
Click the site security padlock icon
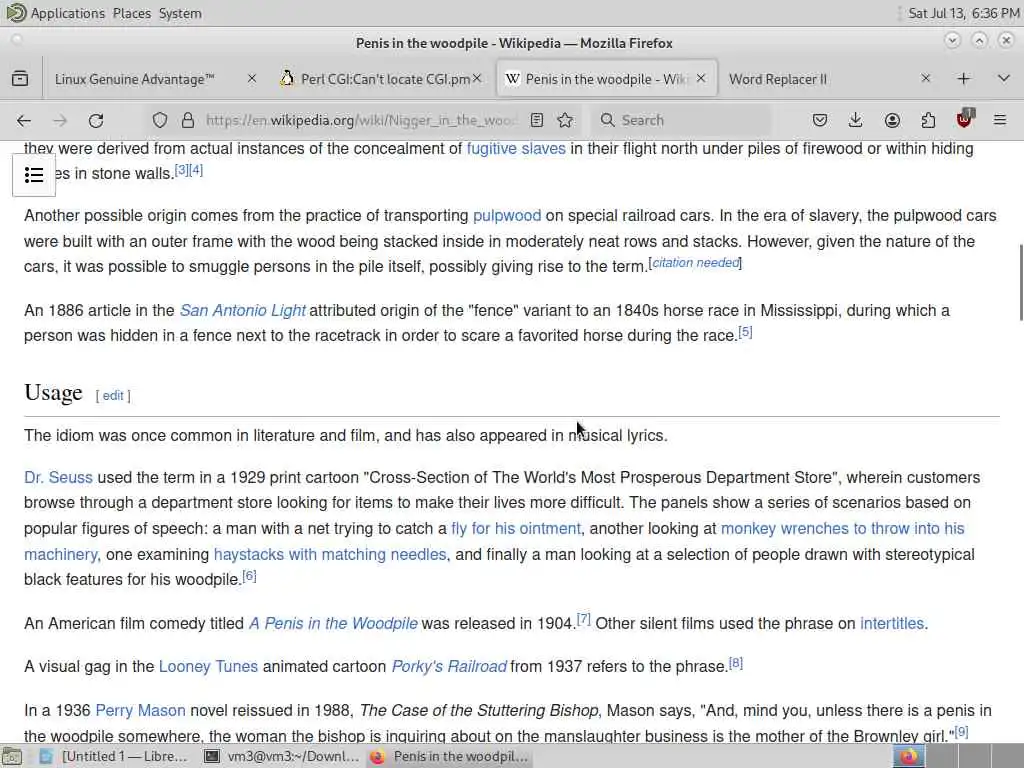pos(188,120)
